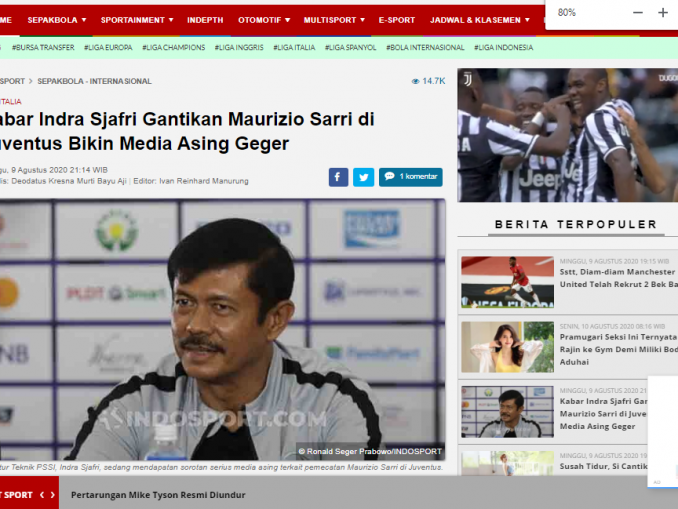Open #LIGA ITALIA tag link
Image resolution: width=678 pixels, height=509 pixels.
[x=294, y=48]
